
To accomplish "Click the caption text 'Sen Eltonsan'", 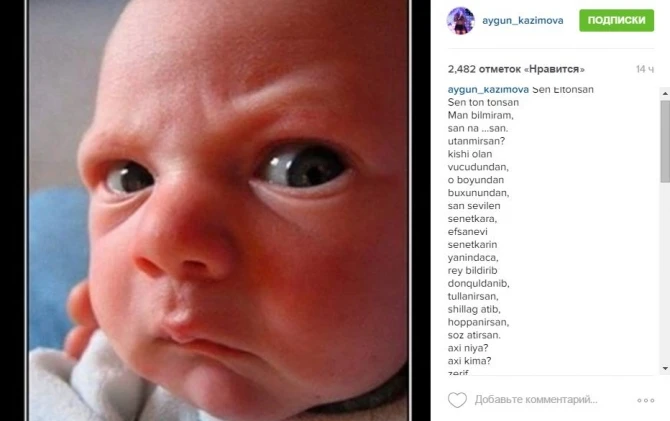I will click(563, 89).
